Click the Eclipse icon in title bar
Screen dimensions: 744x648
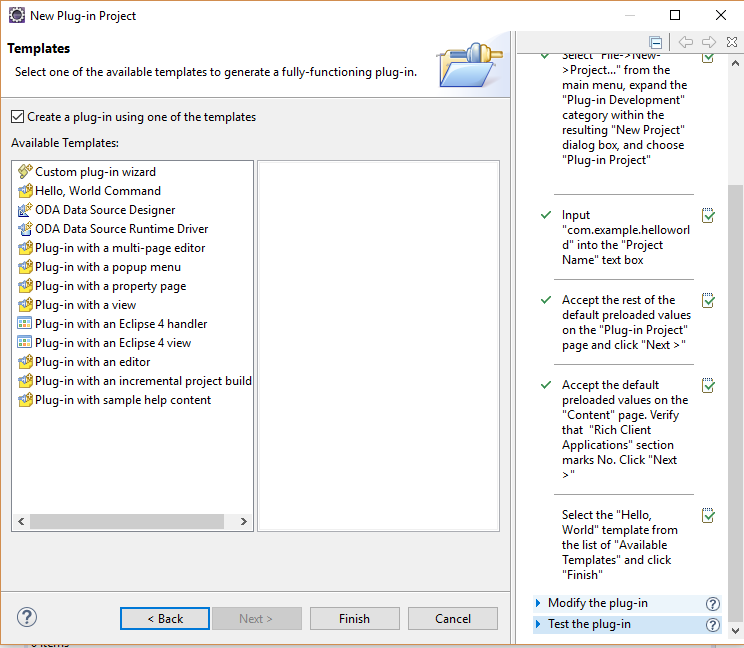[17, 15]
